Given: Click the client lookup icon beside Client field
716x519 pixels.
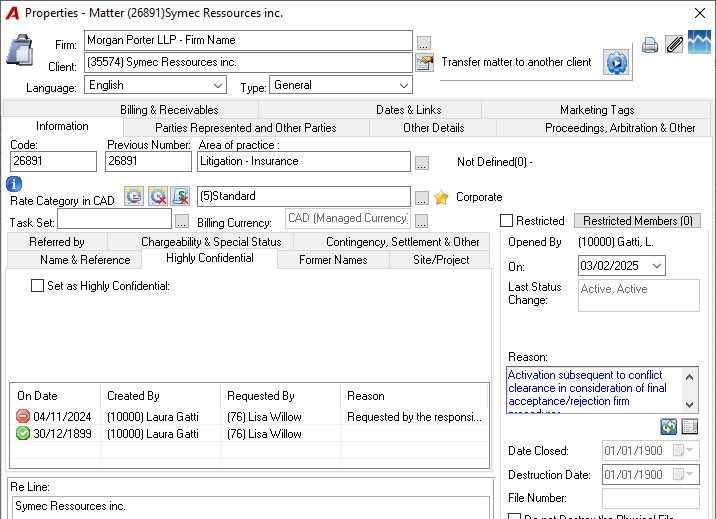Looking at the screenshot, I should (x=424, y=63).
